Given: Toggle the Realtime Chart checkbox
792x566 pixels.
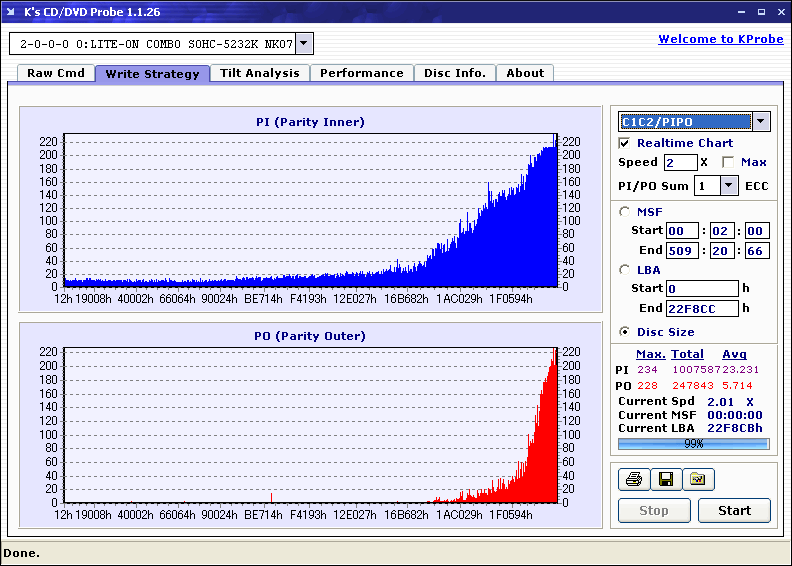Looking at the screenshot, I should tap(624, 143).
